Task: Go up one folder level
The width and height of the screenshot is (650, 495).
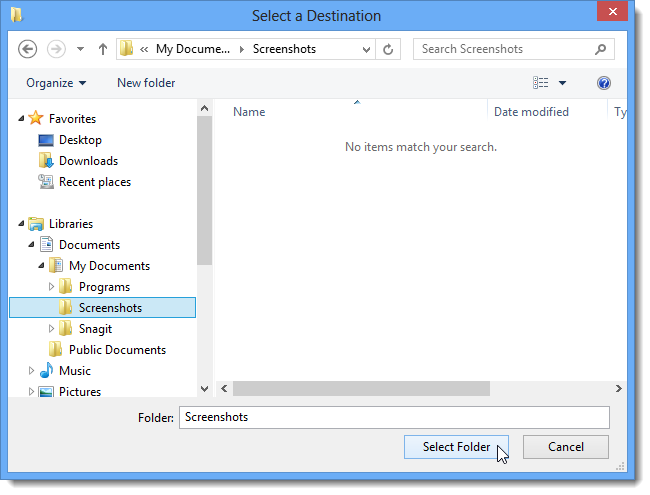Action: 103,49
